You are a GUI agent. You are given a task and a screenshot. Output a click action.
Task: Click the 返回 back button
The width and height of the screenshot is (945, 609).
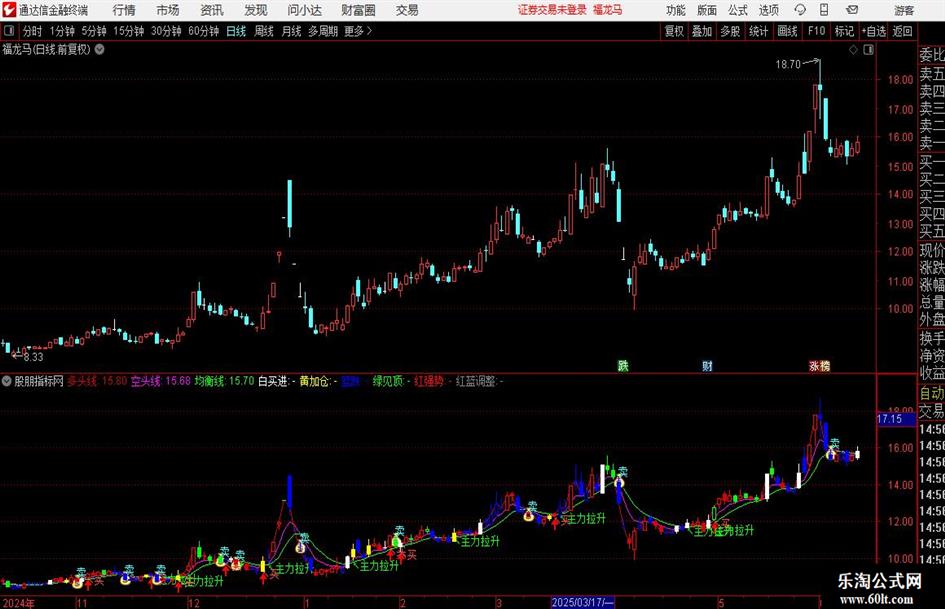902,31
